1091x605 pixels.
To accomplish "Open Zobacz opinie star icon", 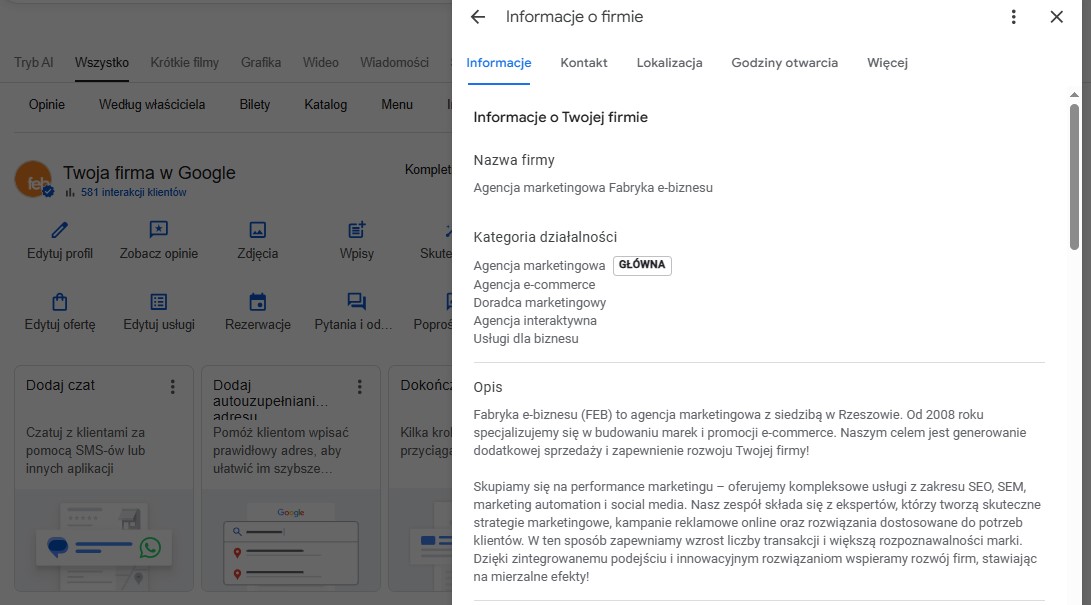I will (x=158, y=230).
